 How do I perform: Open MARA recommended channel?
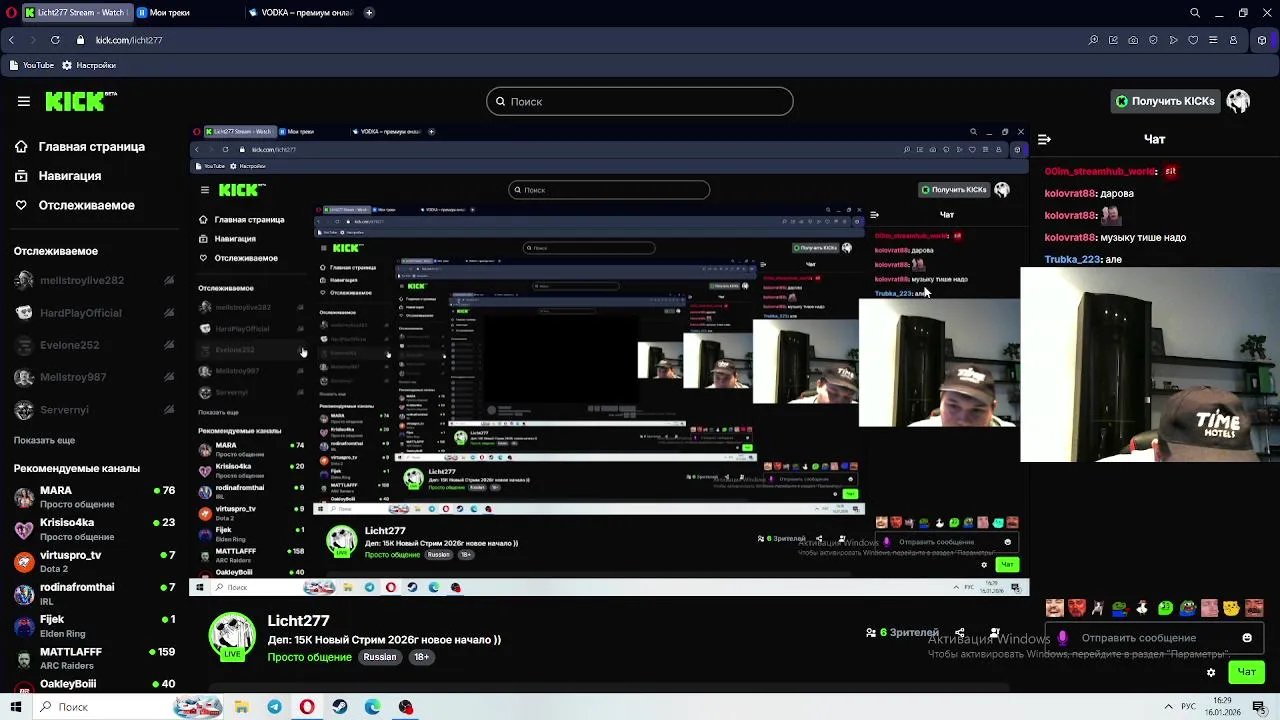[x=95, y=497]
